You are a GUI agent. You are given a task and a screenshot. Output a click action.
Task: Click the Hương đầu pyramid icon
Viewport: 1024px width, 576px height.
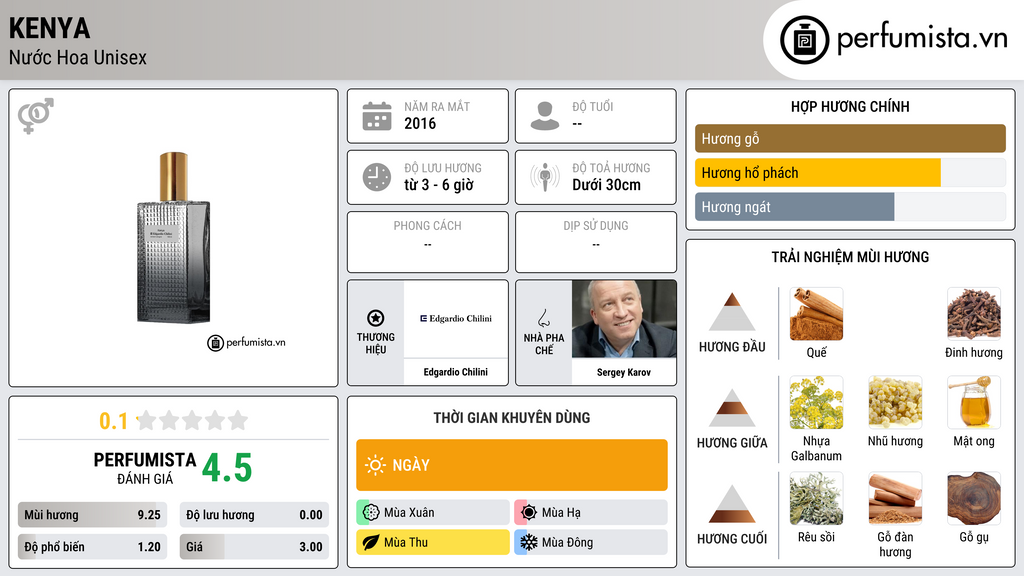tap(732, 312)
